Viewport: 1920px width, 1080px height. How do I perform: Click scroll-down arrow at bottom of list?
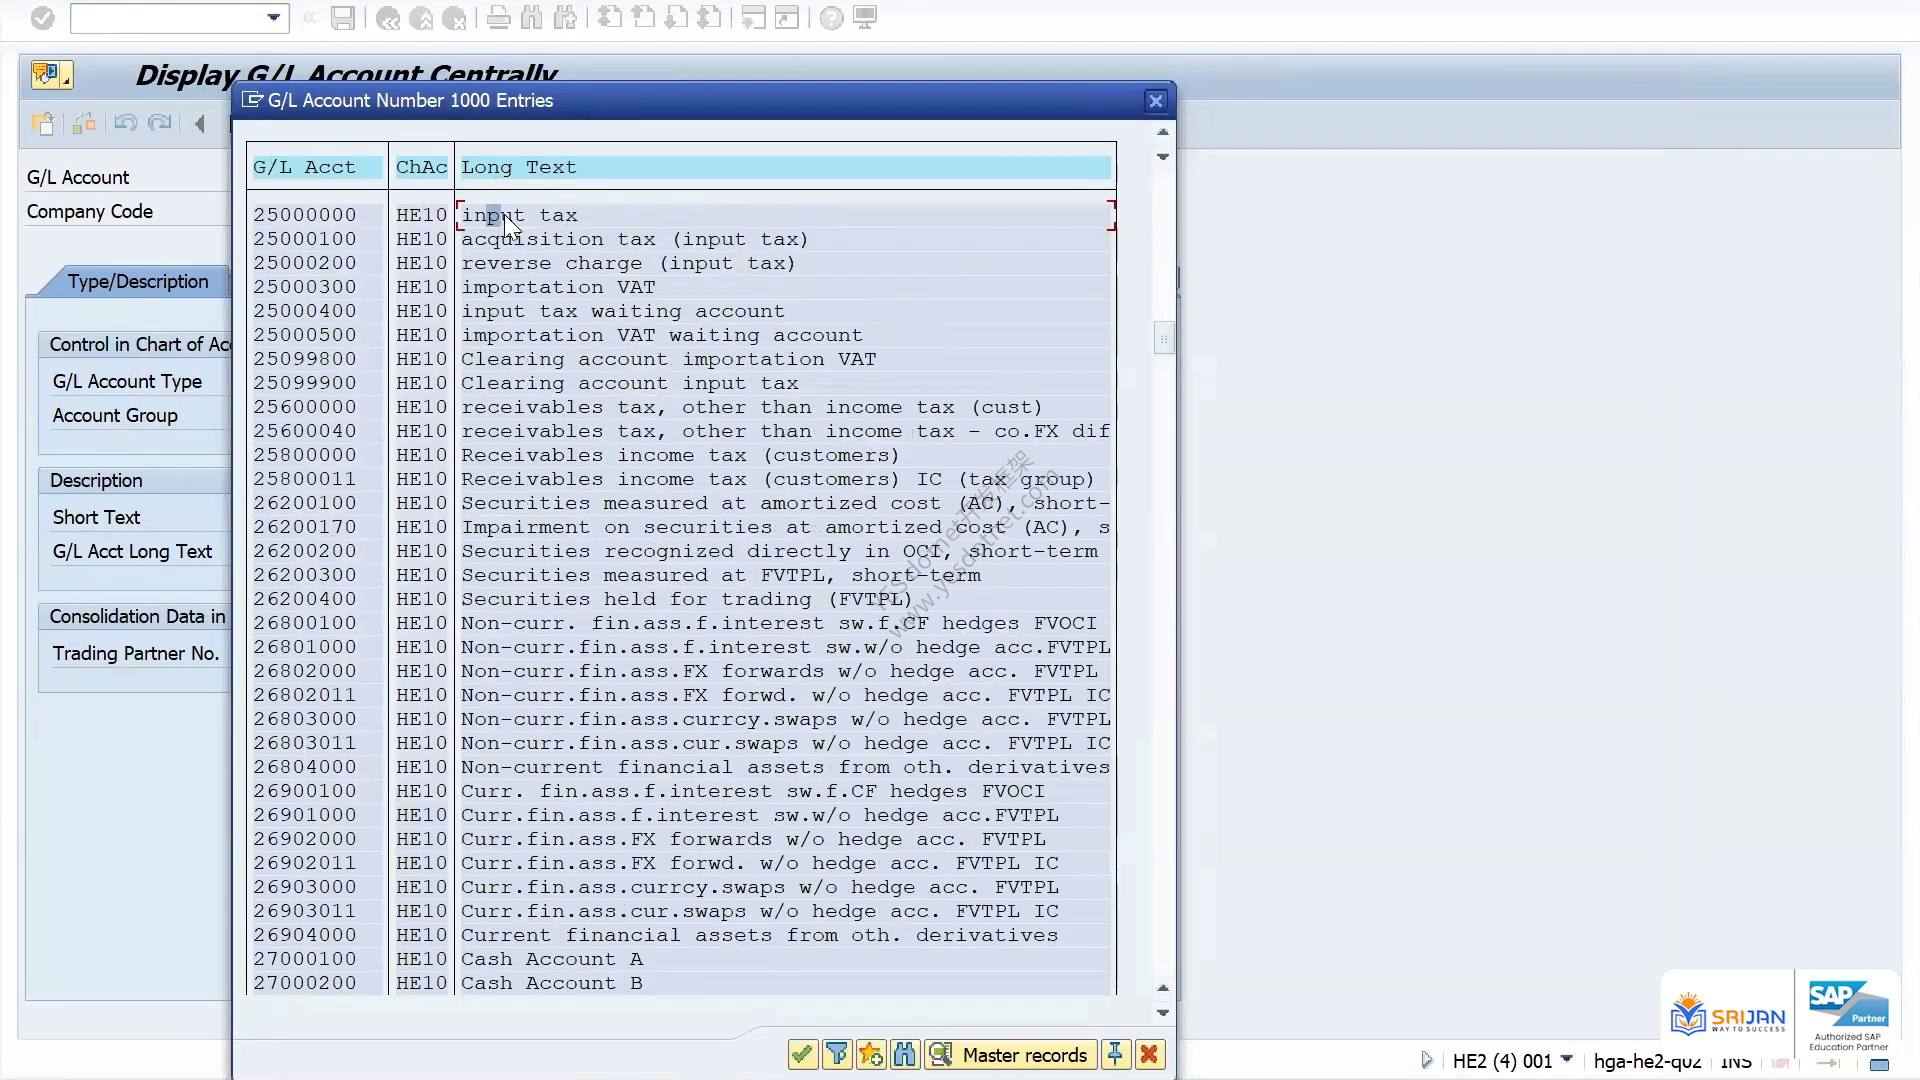(x=1163, y=1012)
